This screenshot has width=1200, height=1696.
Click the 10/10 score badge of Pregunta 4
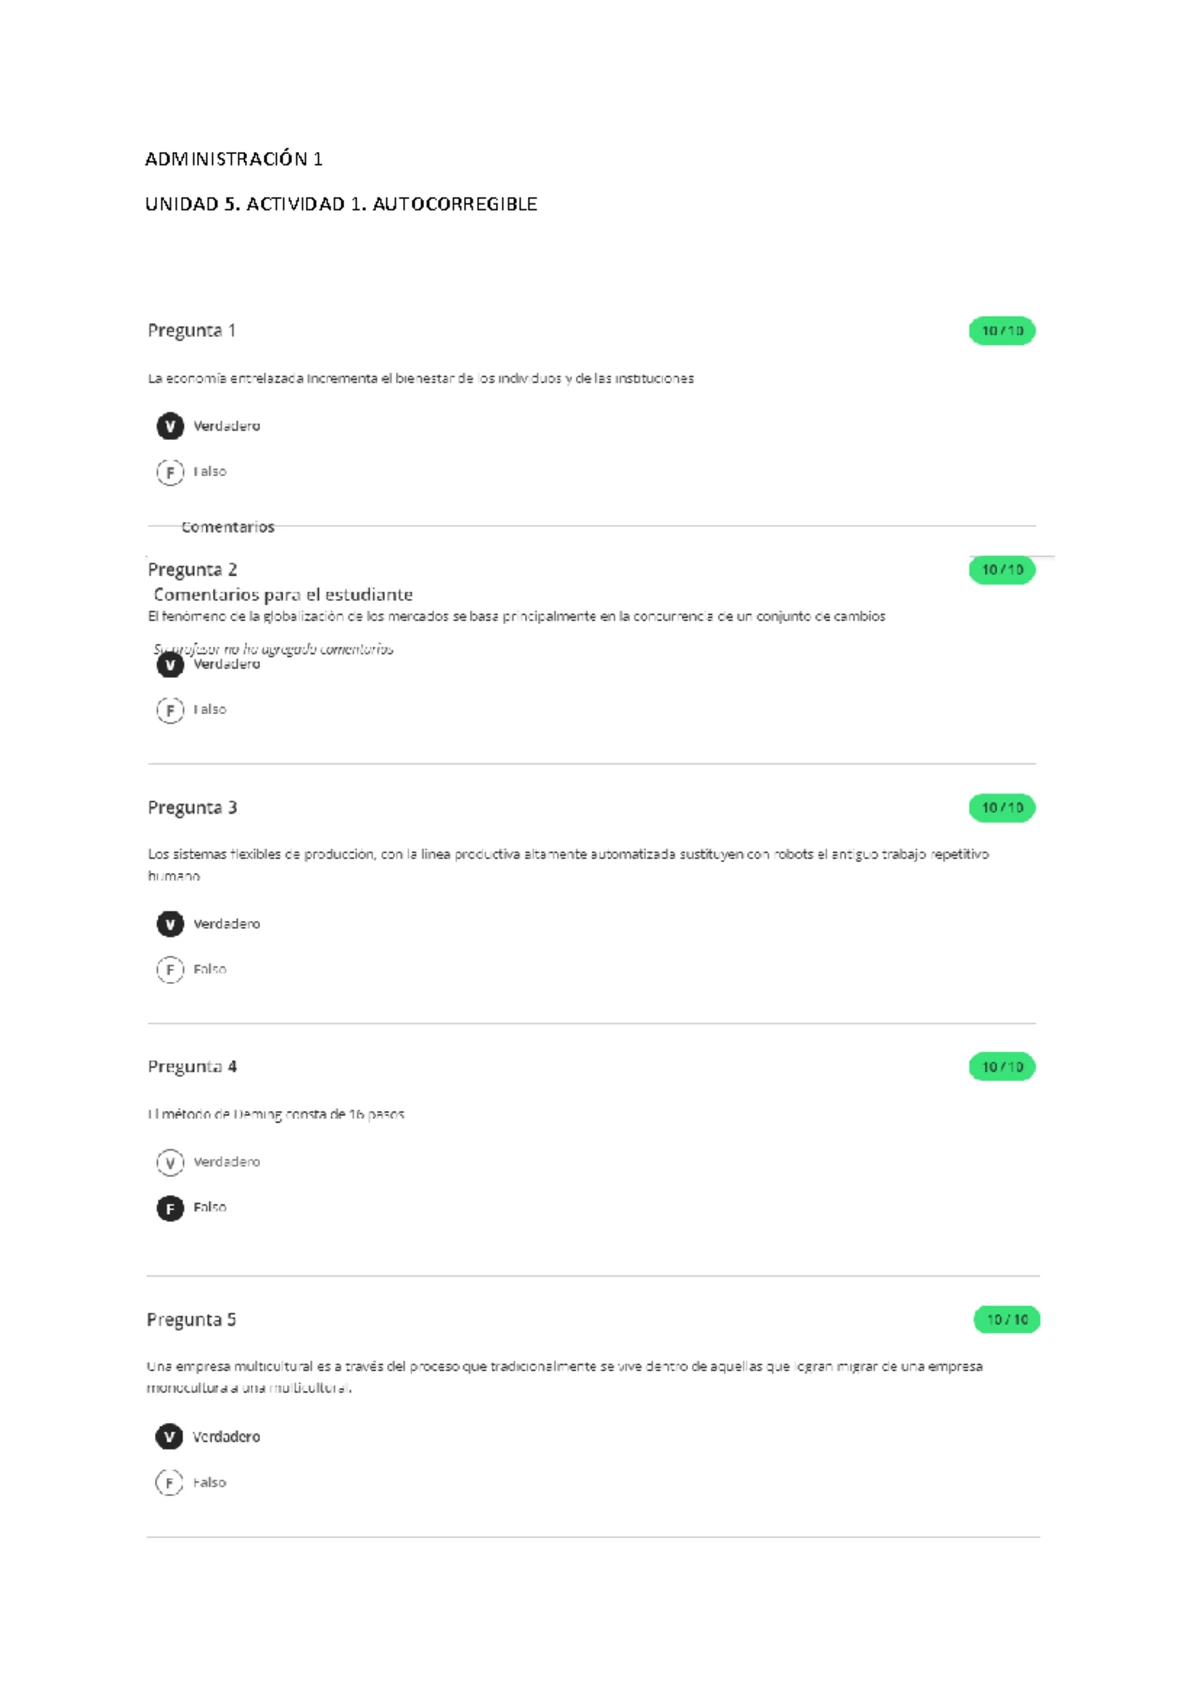pos(1002,1067)
